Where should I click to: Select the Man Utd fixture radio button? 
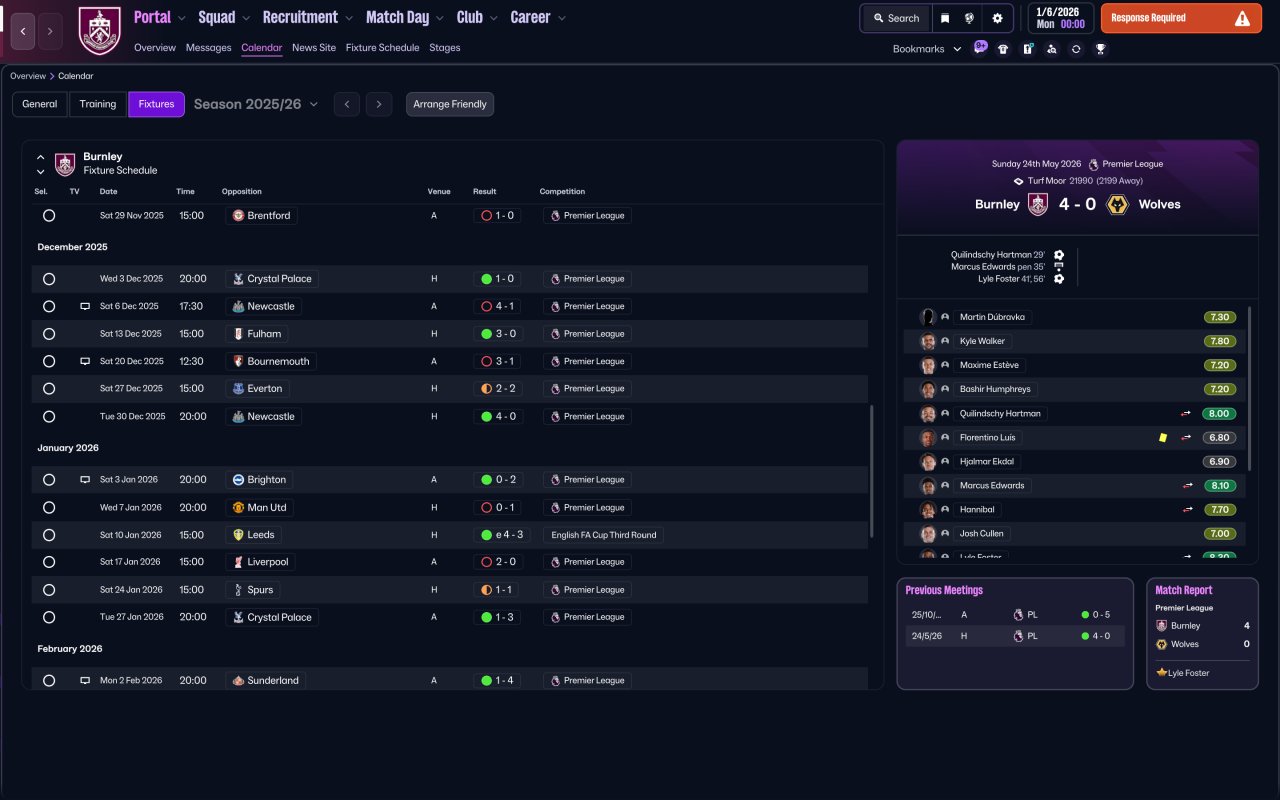click(49, 508)
